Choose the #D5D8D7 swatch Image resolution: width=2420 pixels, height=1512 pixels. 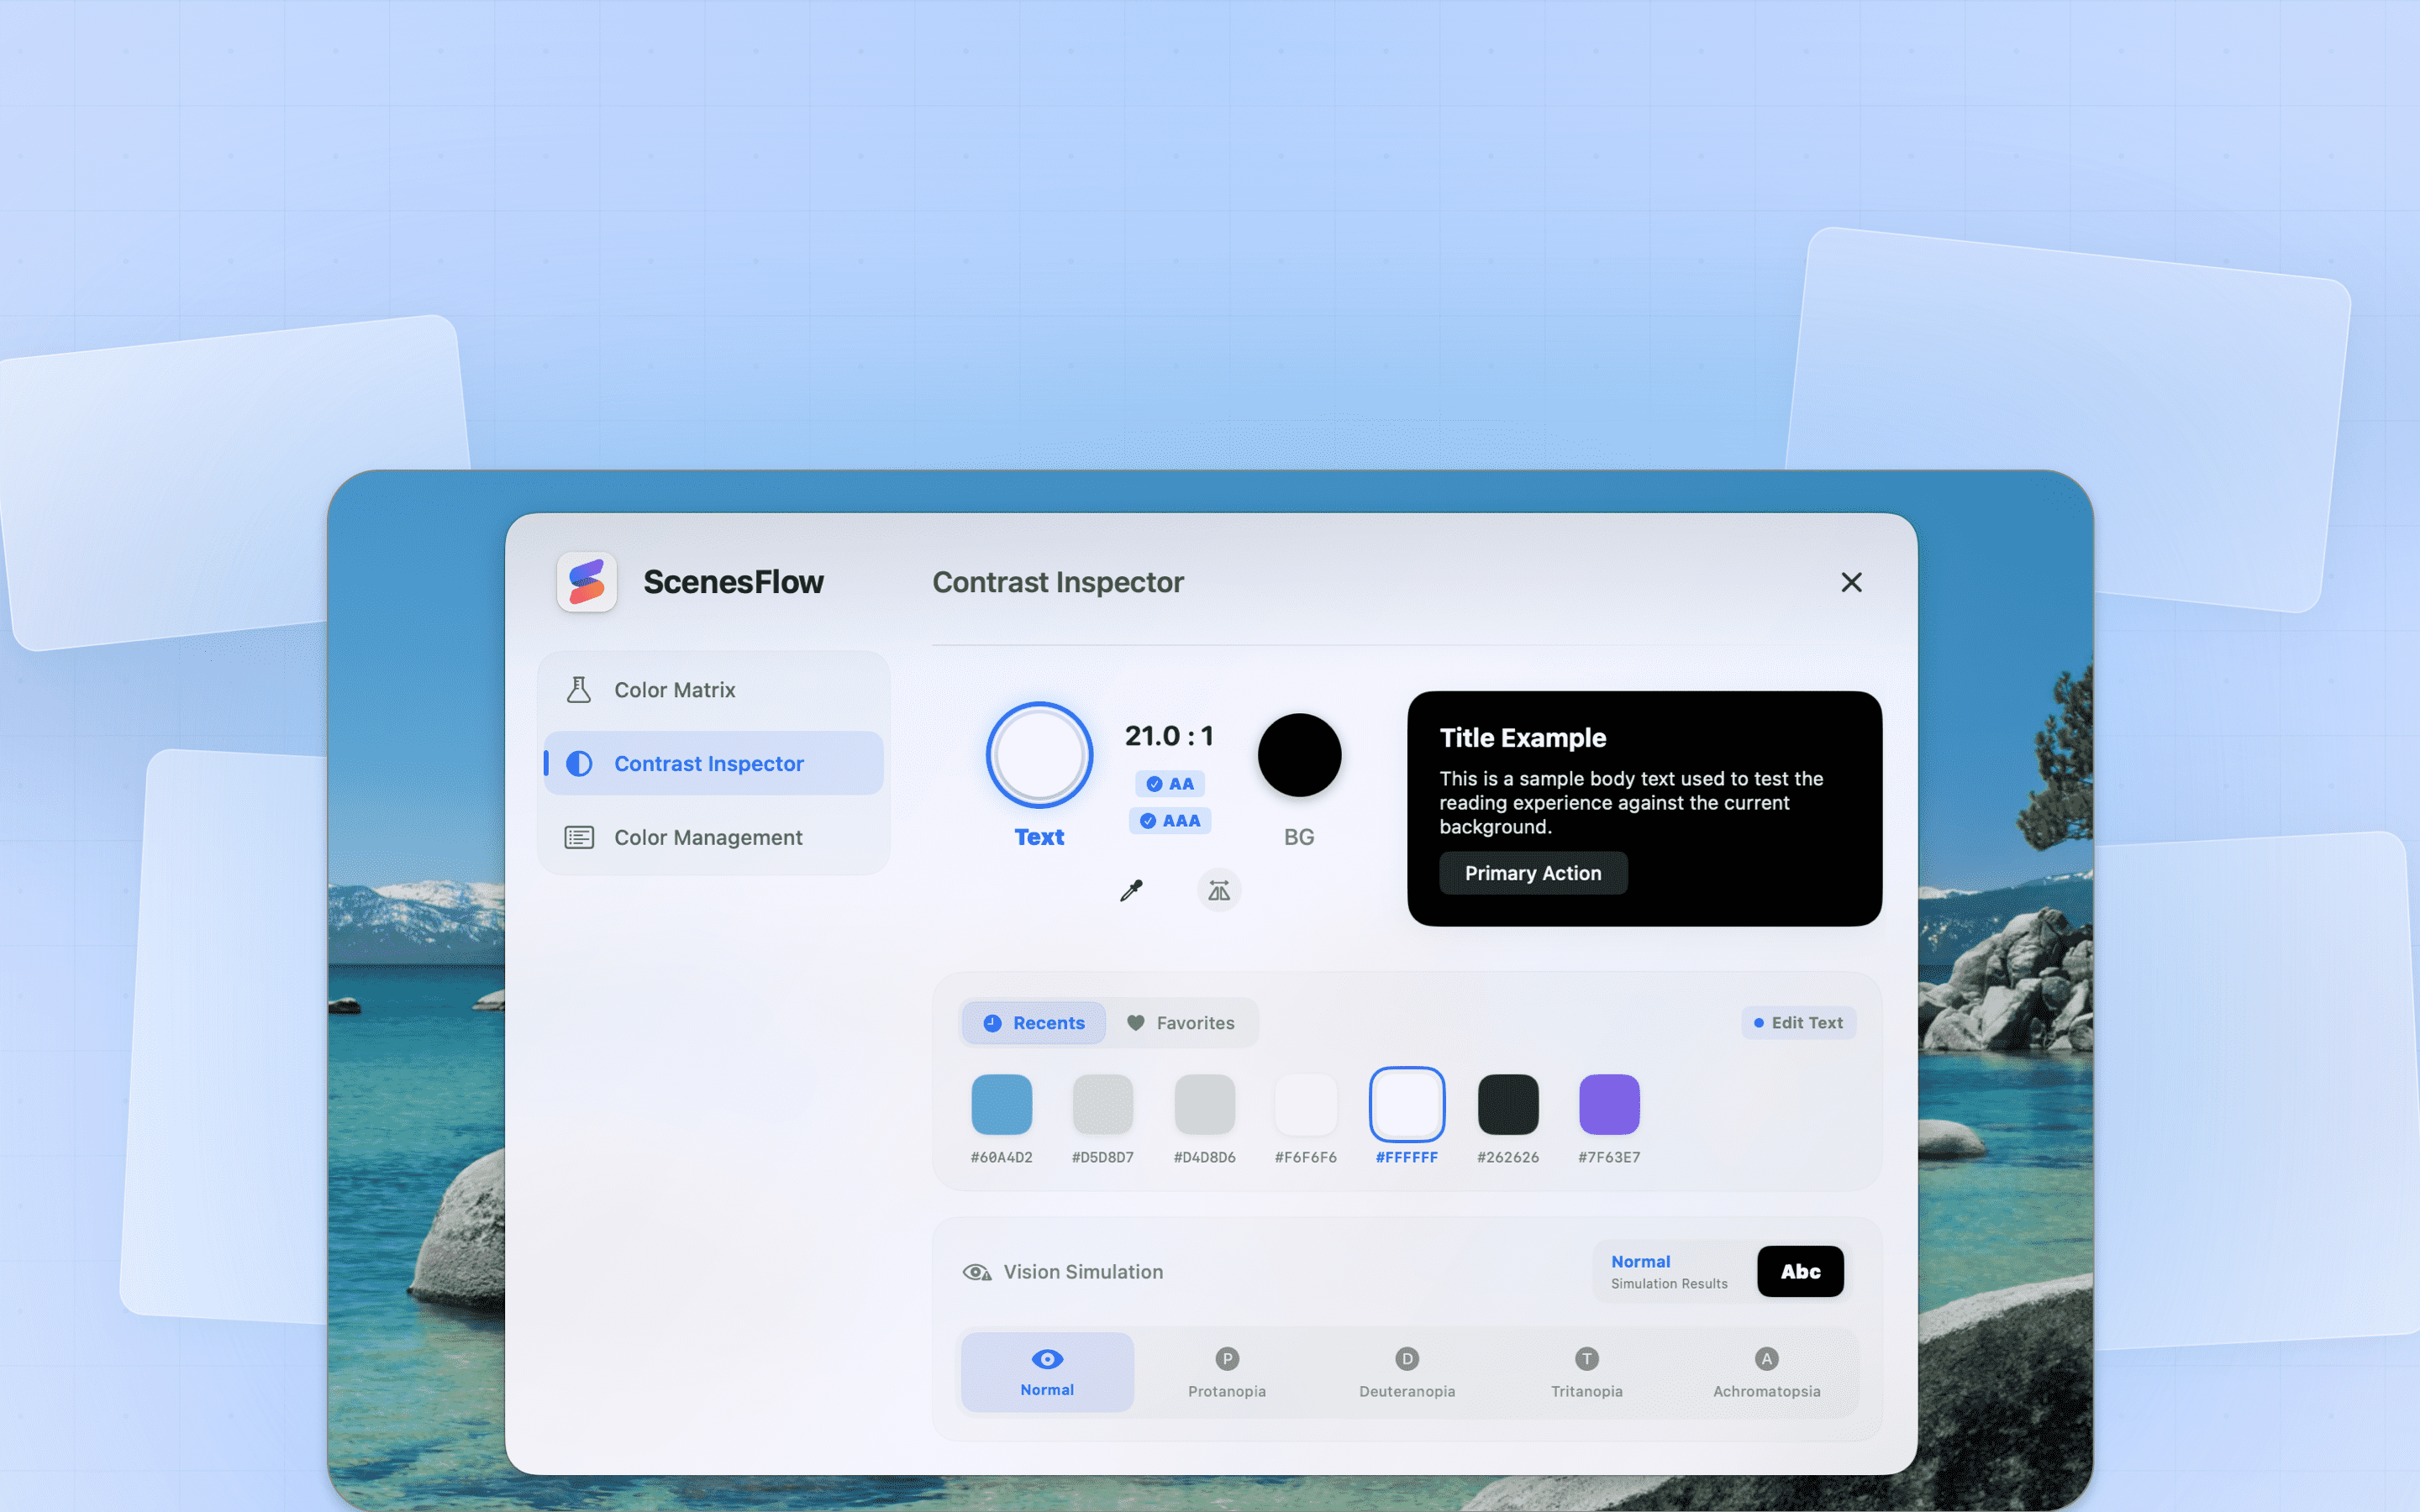[x=1102, y=1104]
